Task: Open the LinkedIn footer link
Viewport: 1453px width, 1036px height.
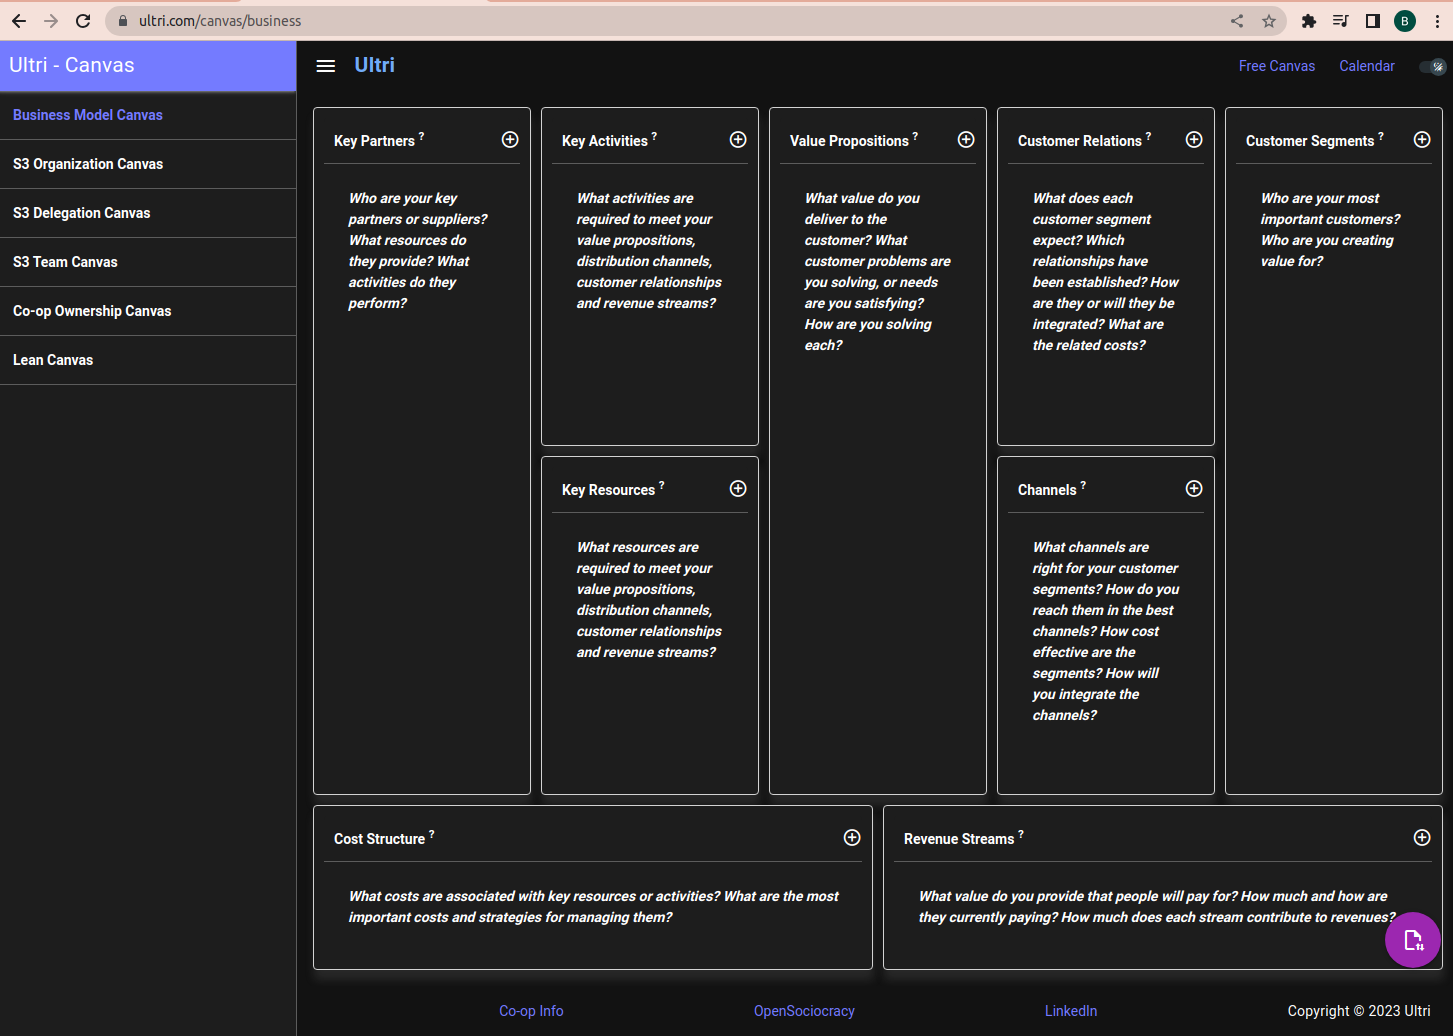Action: (1071, 1011)
